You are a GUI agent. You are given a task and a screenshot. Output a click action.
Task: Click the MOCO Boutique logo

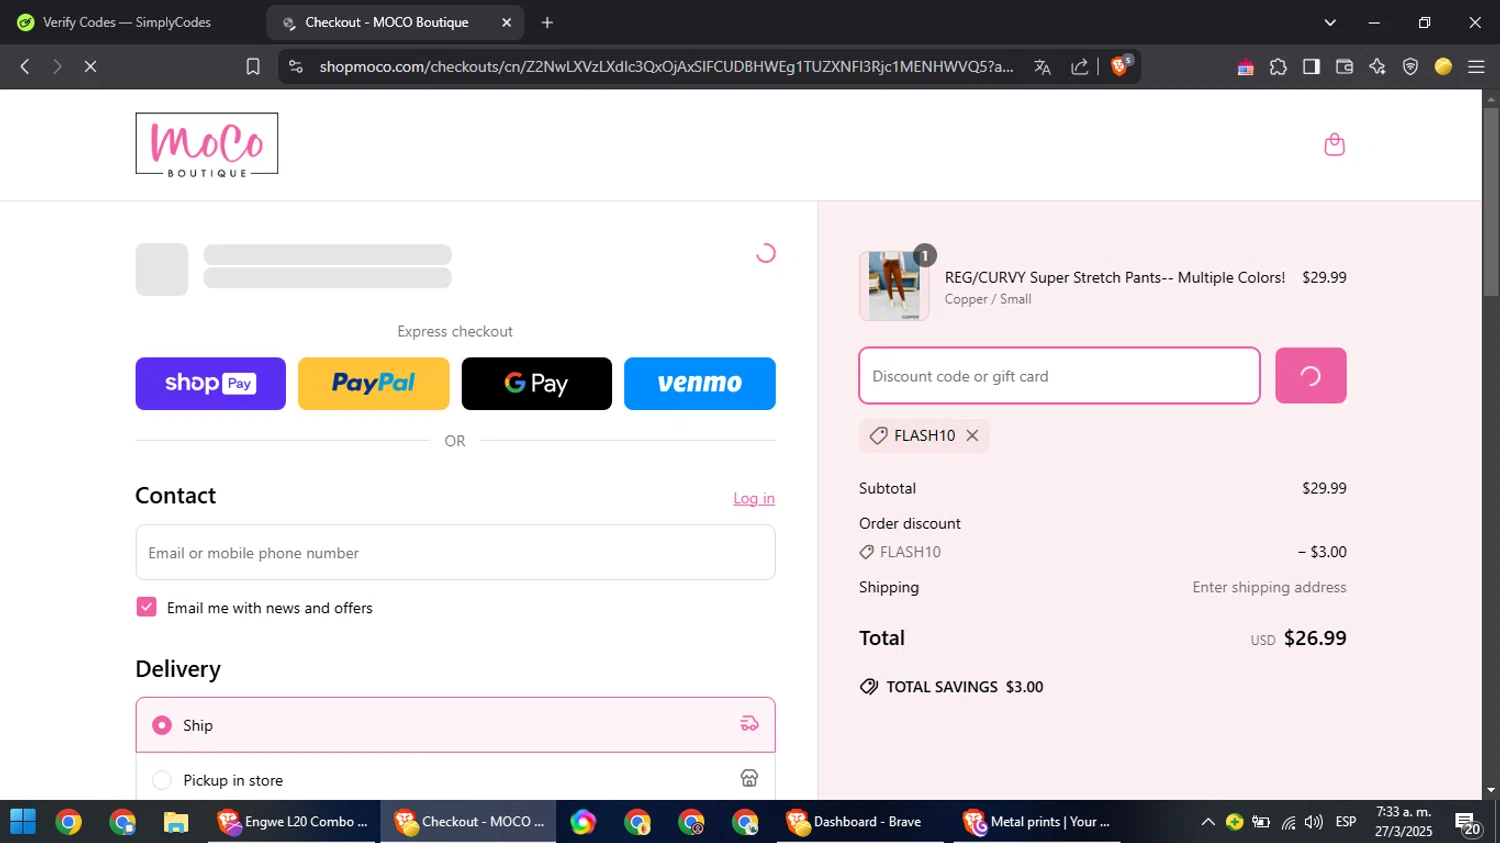(207, 145)
